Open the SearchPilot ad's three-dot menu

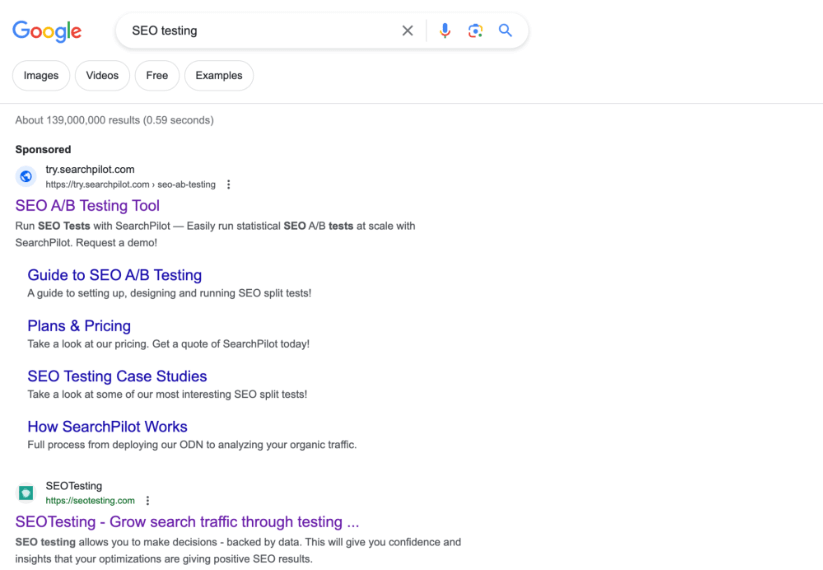pos(228,185)
